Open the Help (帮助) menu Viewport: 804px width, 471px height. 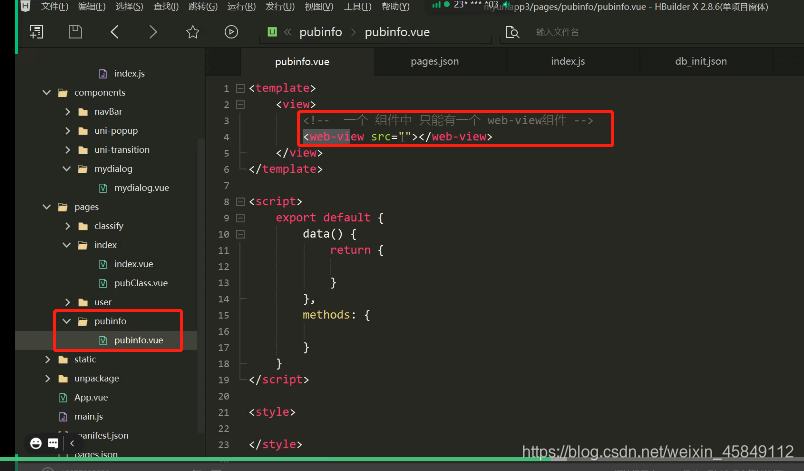(x=395, y=6)
